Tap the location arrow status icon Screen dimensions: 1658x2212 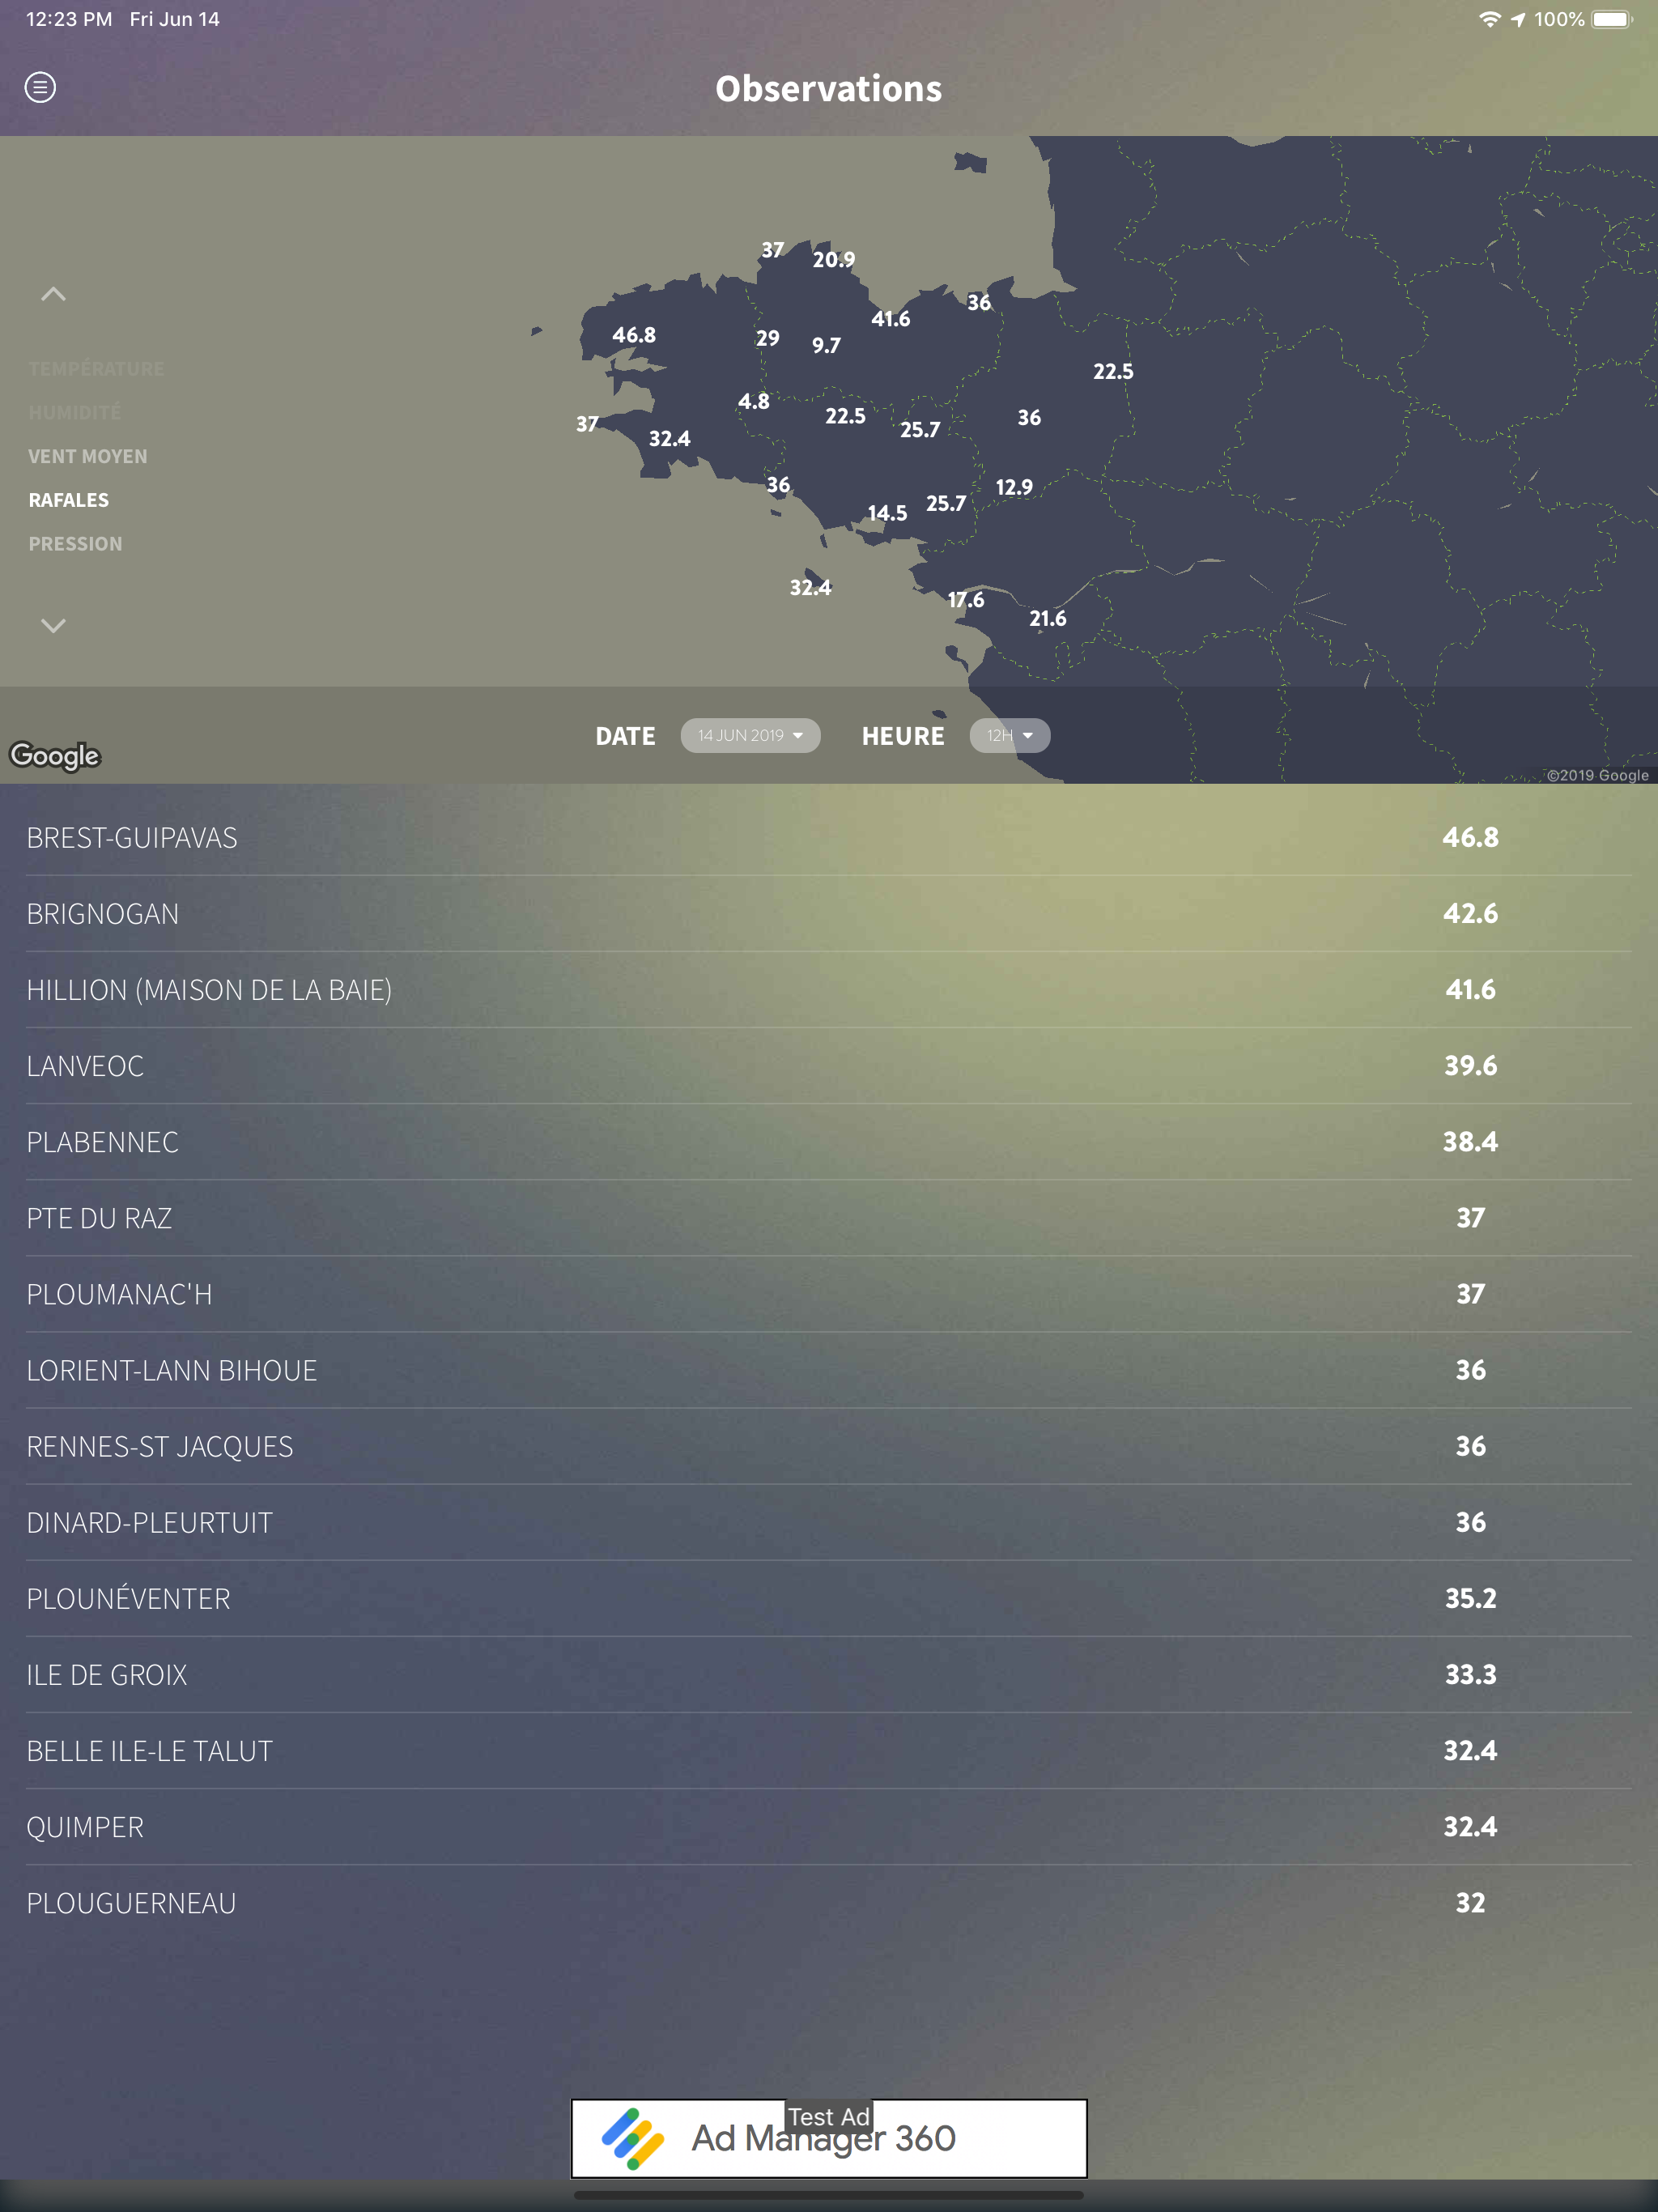(x=1518, y=19)
